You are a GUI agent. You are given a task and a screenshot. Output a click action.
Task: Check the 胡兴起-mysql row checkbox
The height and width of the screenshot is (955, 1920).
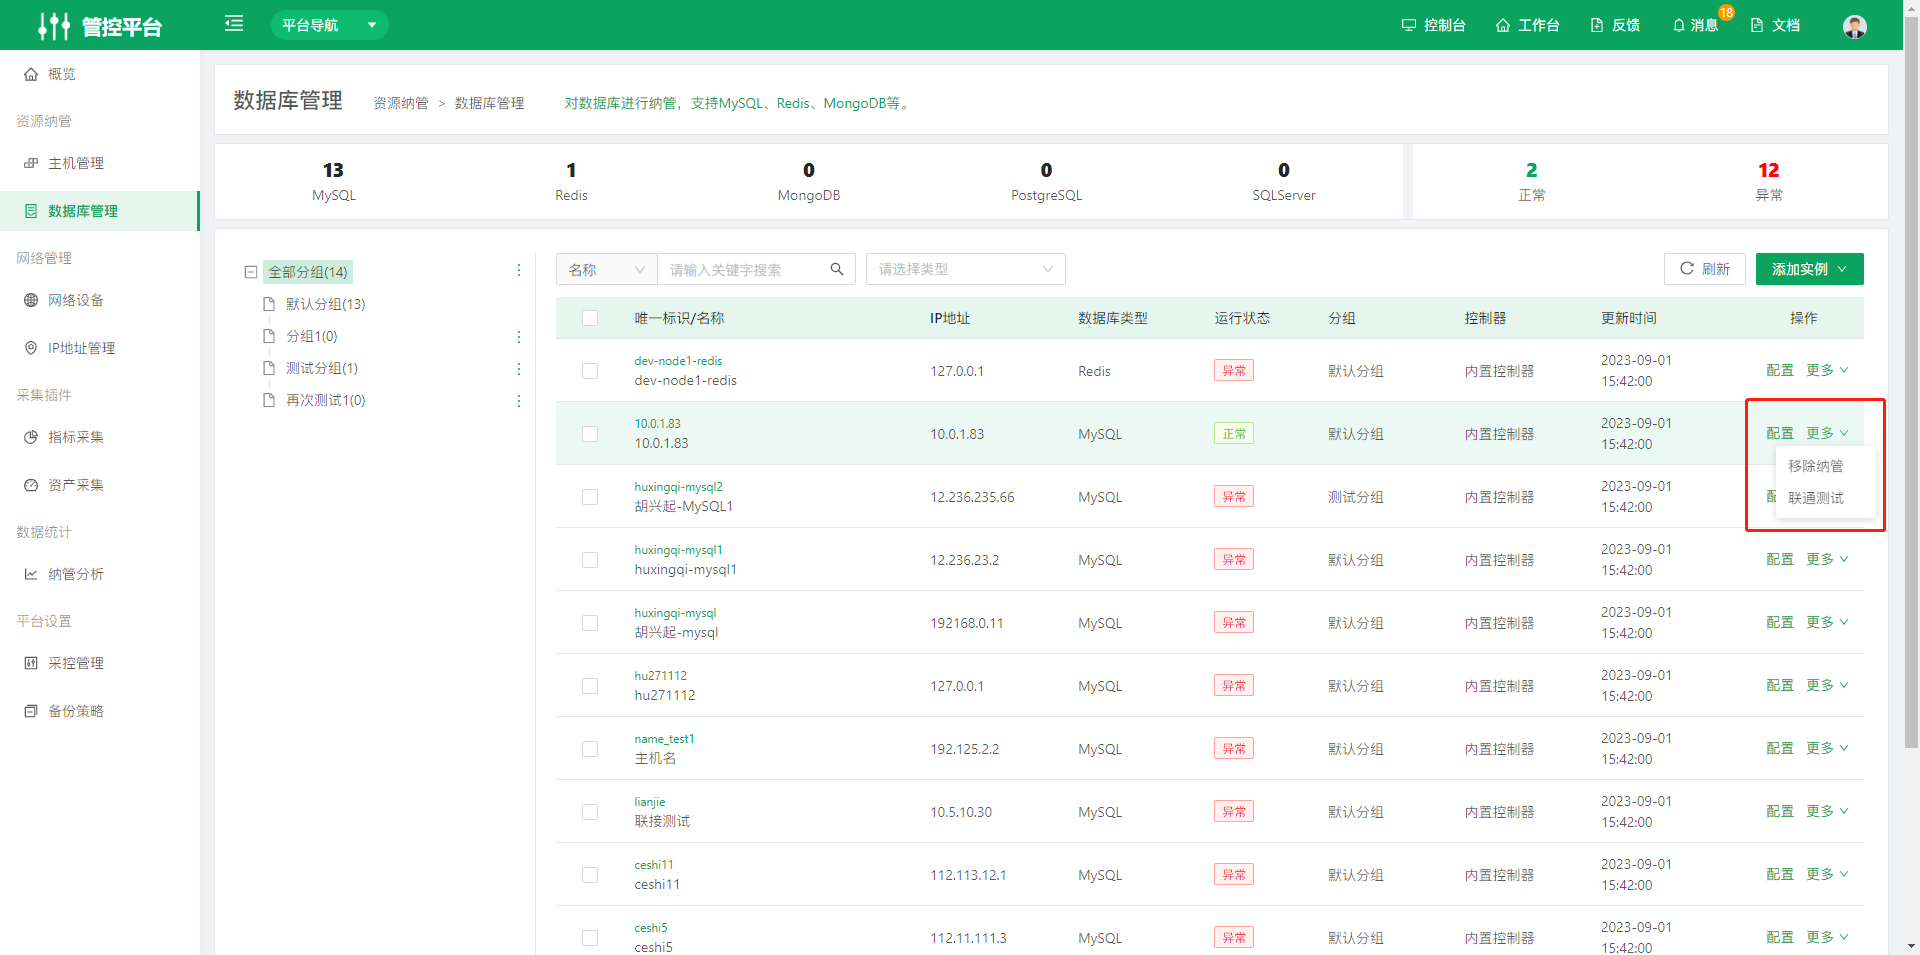click(x=590, y=623)
